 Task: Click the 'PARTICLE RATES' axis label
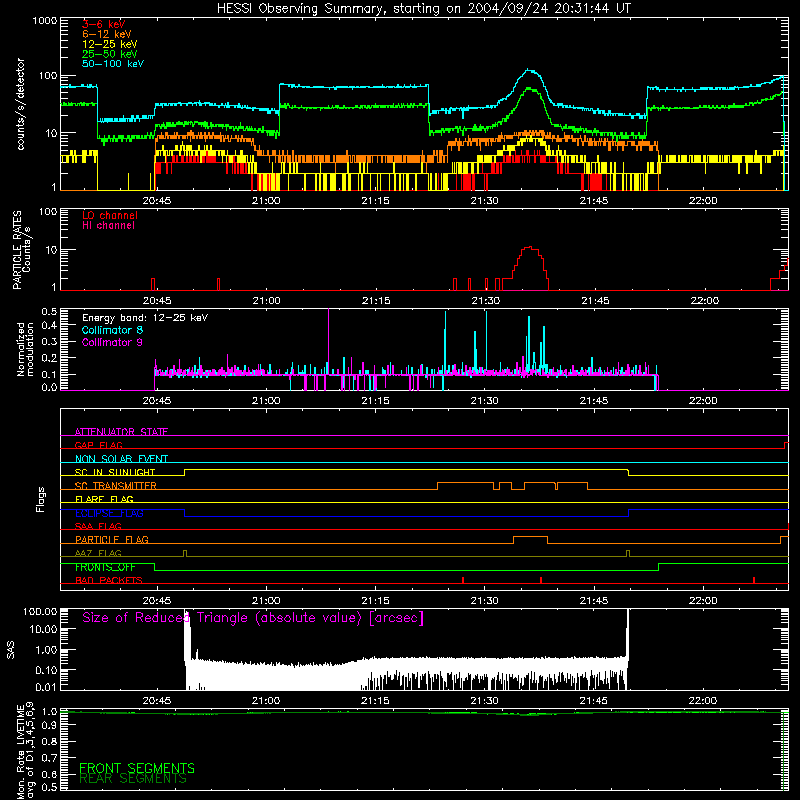coord(17,250)
